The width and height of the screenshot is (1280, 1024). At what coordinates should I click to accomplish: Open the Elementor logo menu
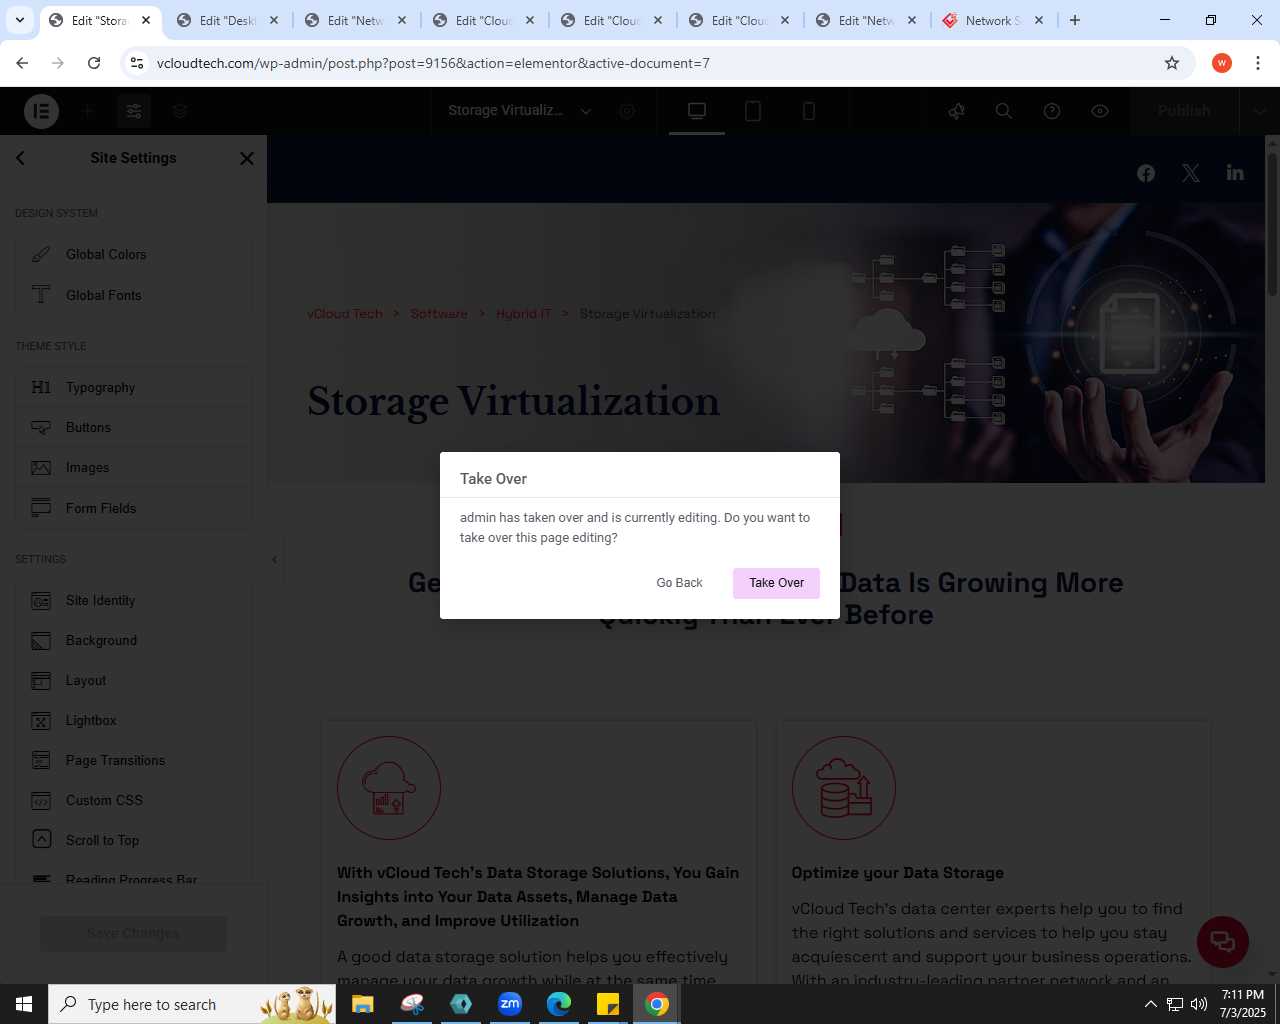41,111
